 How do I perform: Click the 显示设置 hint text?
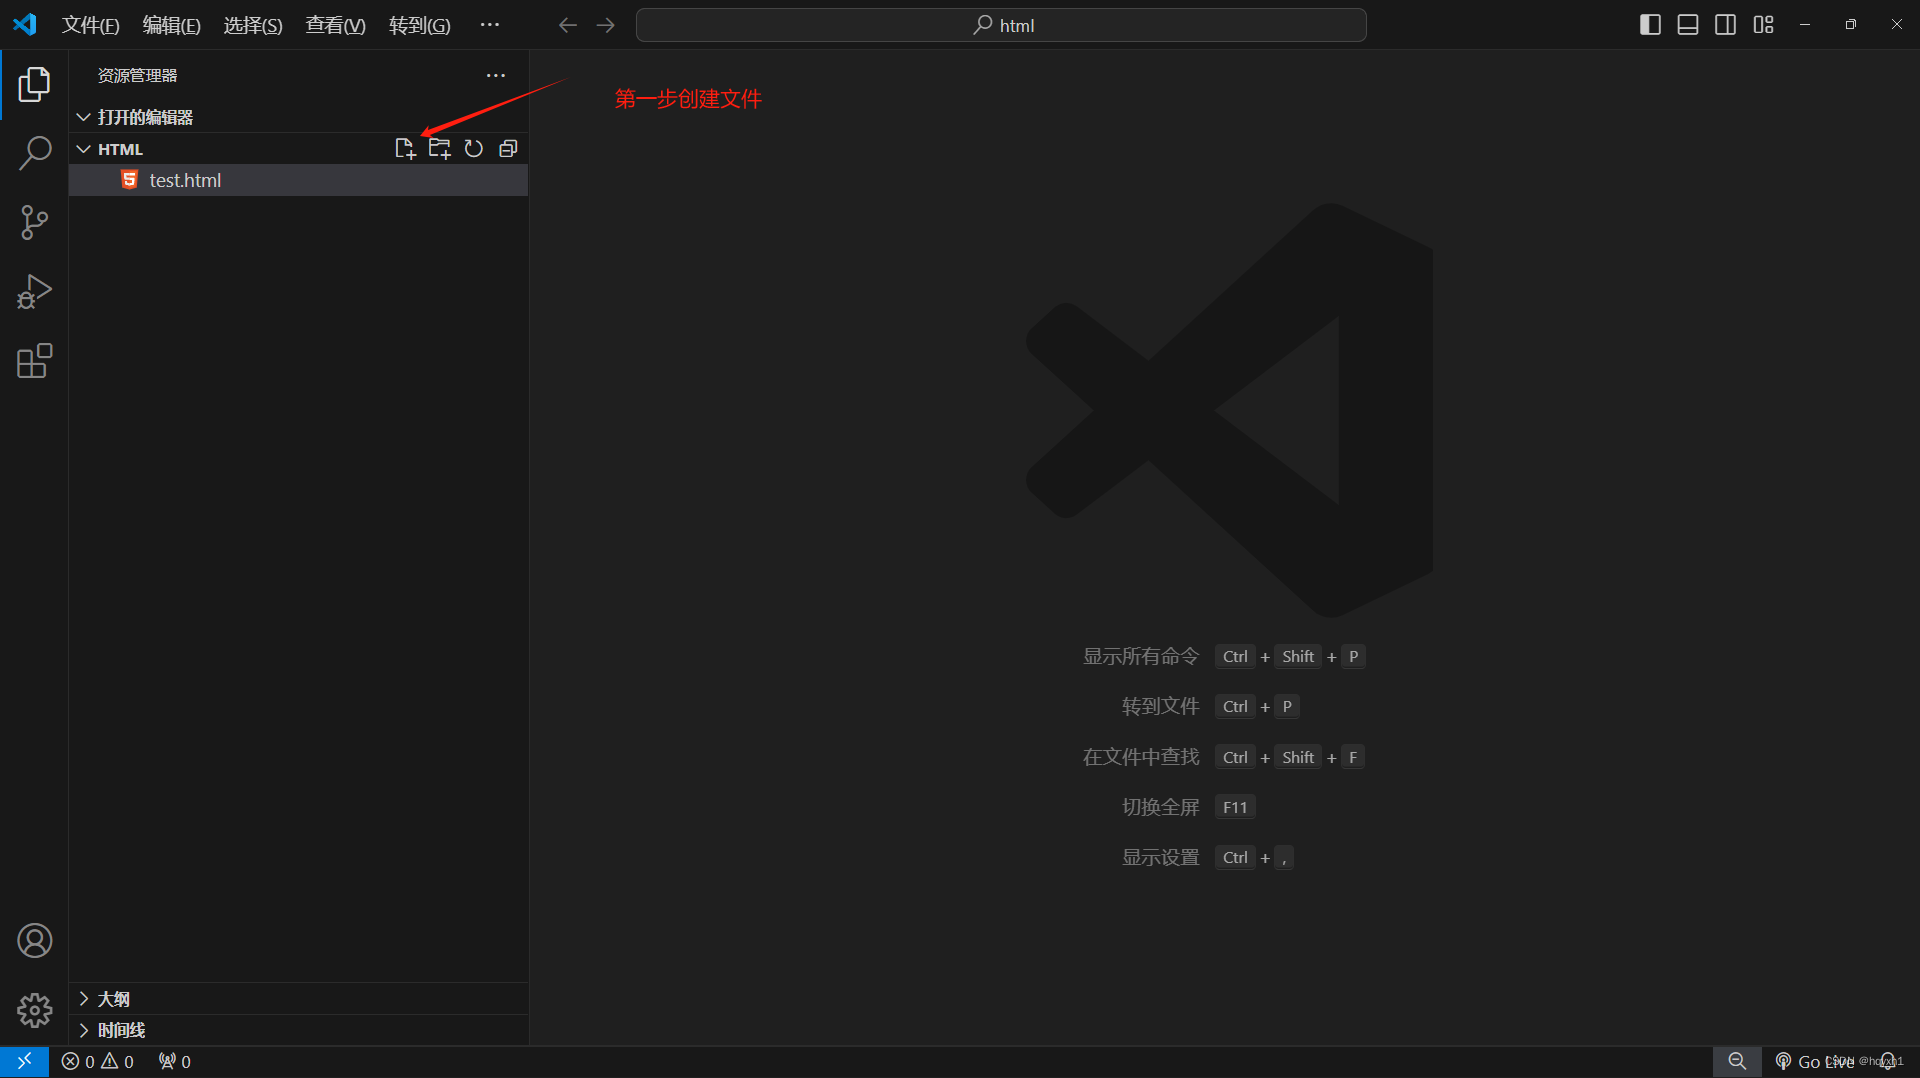(x=1160, y=858)
